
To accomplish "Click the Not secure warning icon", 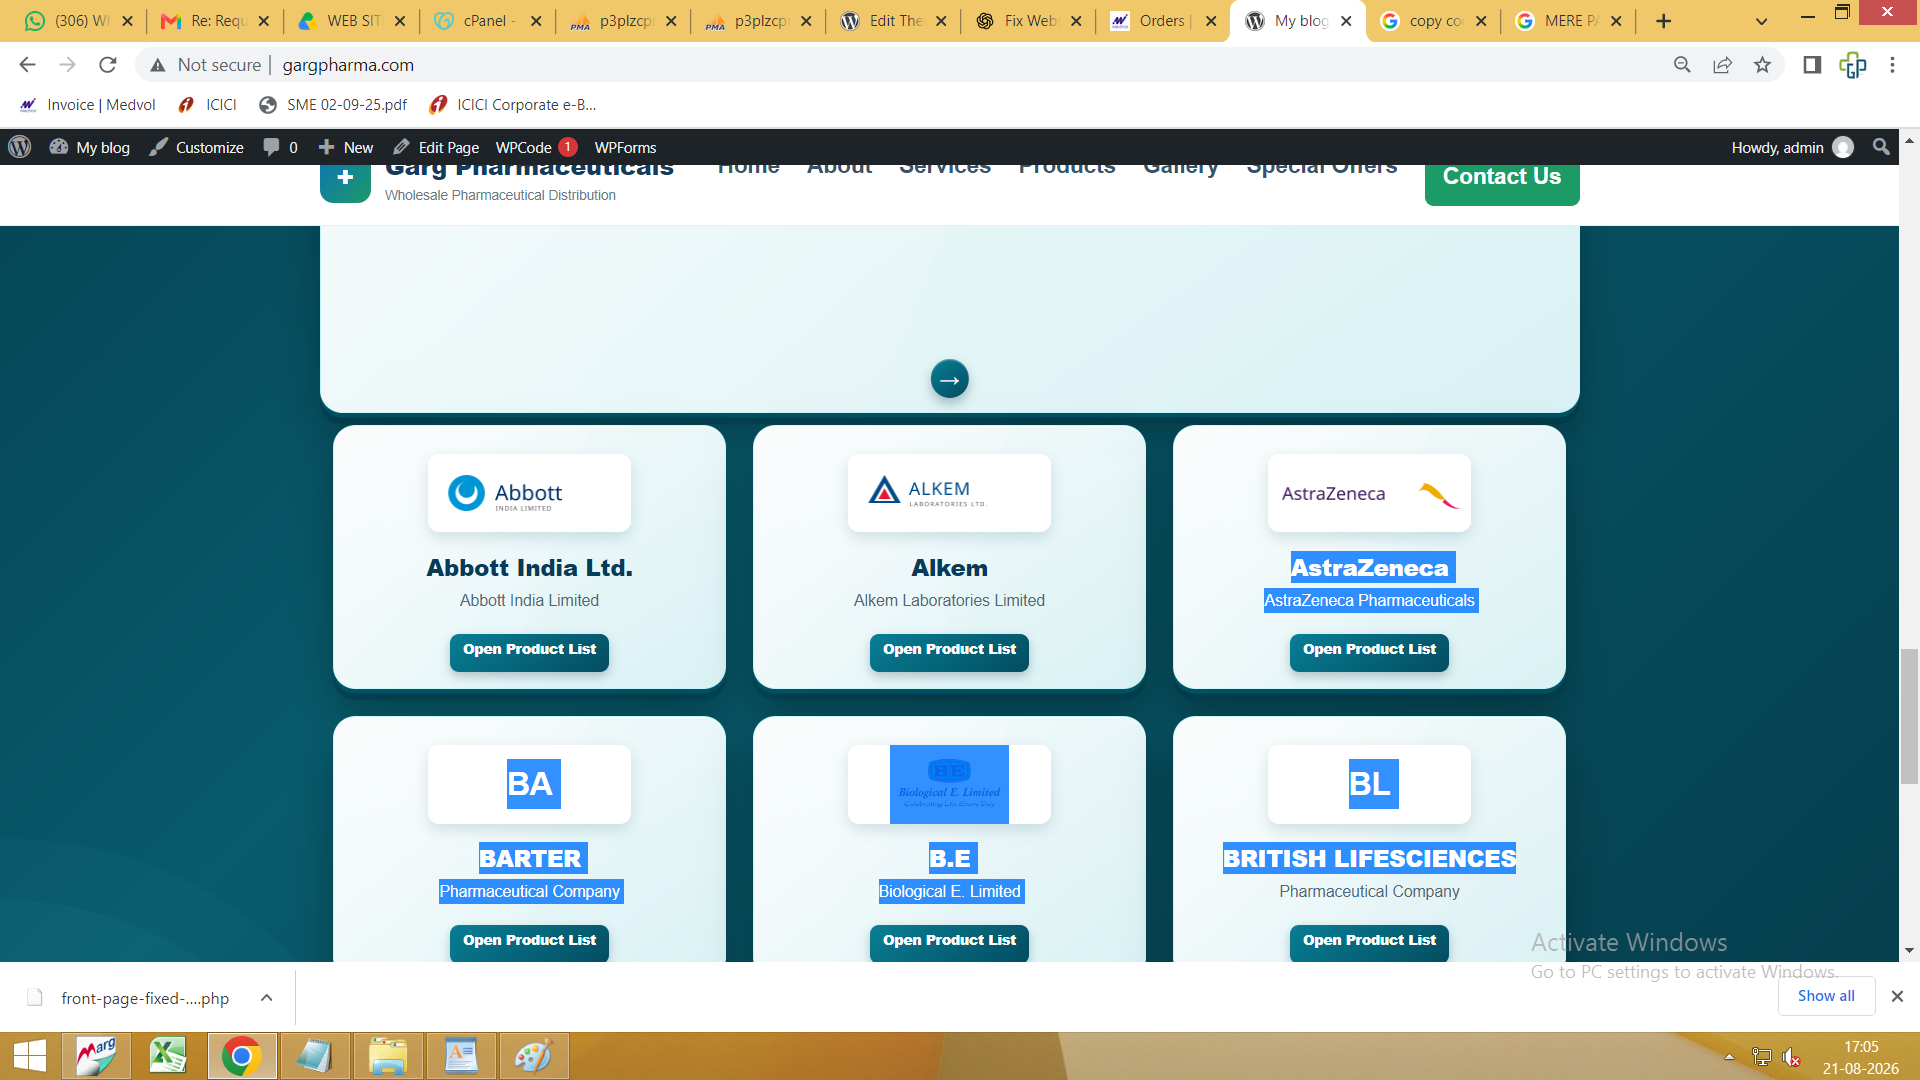I will [x=157, y=65].
